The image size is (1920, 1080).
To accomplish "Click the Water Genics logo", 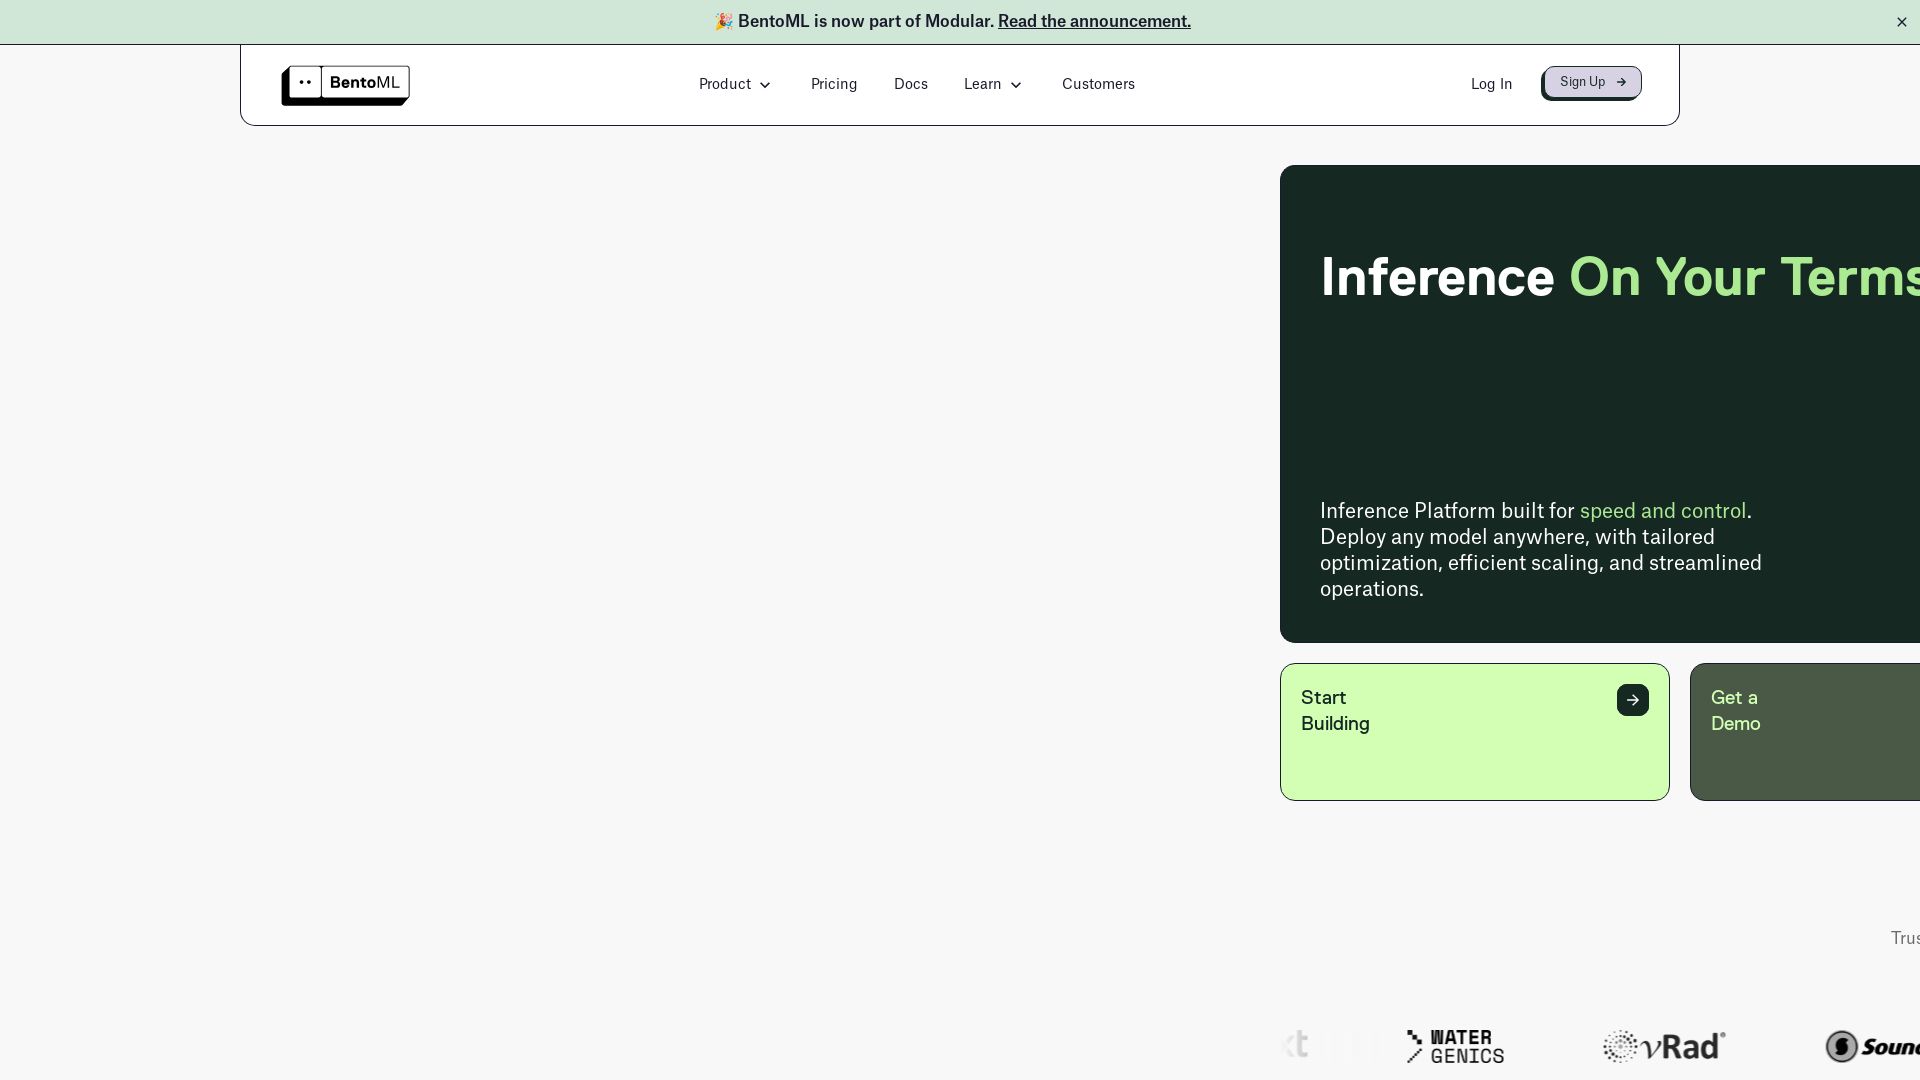I will pos(1455,1046).
